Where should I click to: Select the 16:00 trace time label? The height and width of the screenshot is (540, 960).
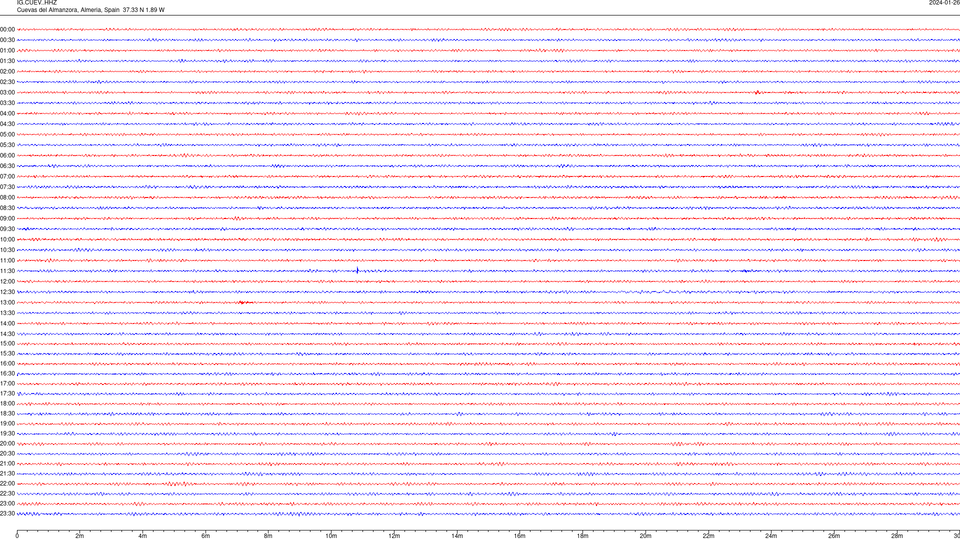(7, 364)
